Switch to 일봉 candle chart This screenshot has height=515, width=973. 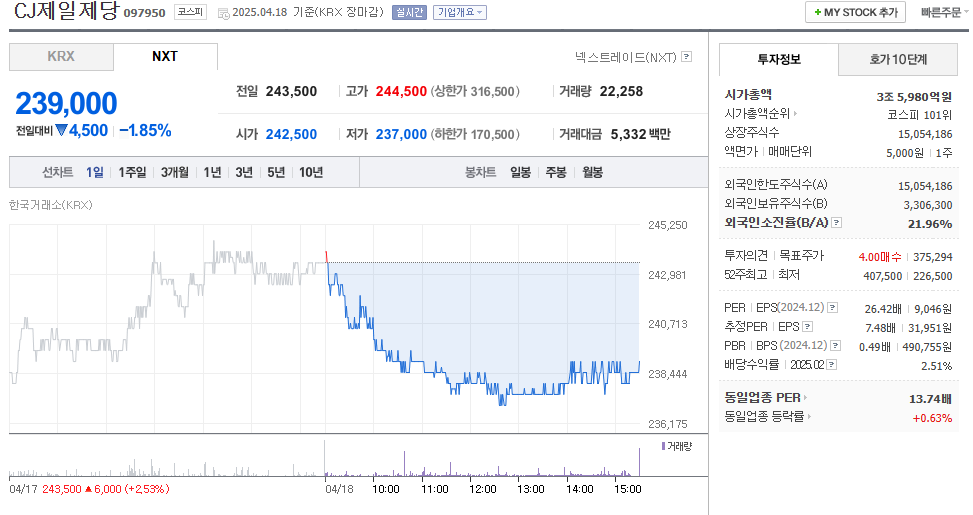click(x=521, y=172)
